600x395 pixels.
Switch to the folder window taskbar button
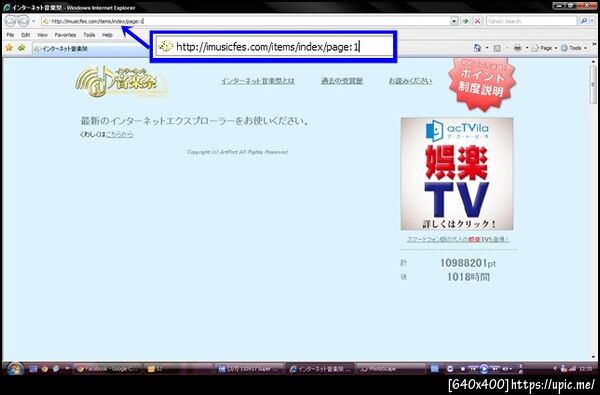(177, 369)
